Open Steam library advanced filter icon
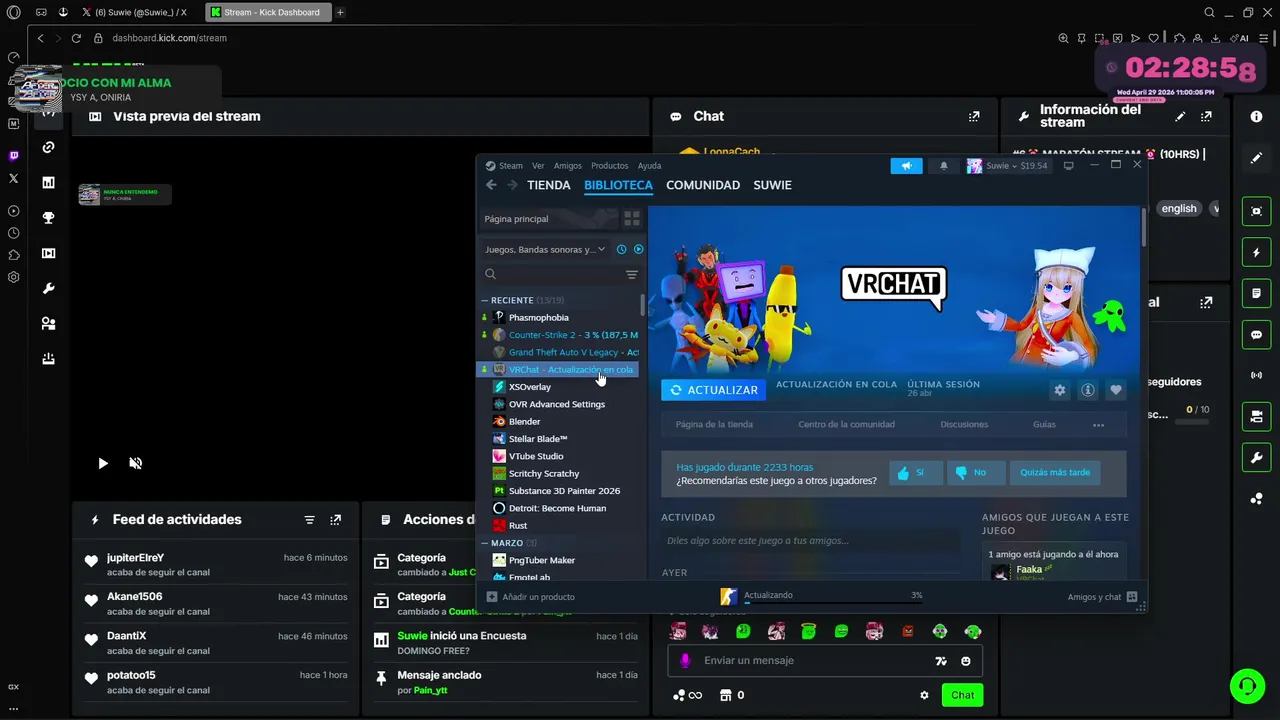 tap(631, 274)
